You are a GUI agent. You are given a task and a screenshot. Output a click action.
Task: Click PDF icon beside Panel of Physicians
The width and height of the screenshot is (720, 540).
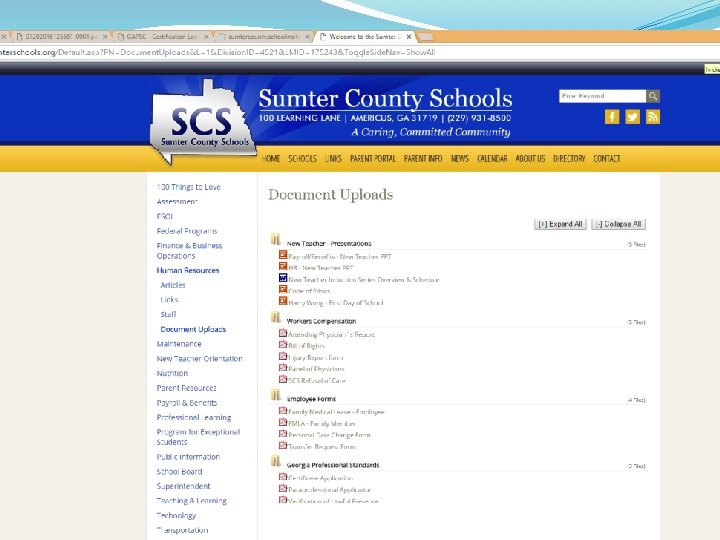coord(283,367)
